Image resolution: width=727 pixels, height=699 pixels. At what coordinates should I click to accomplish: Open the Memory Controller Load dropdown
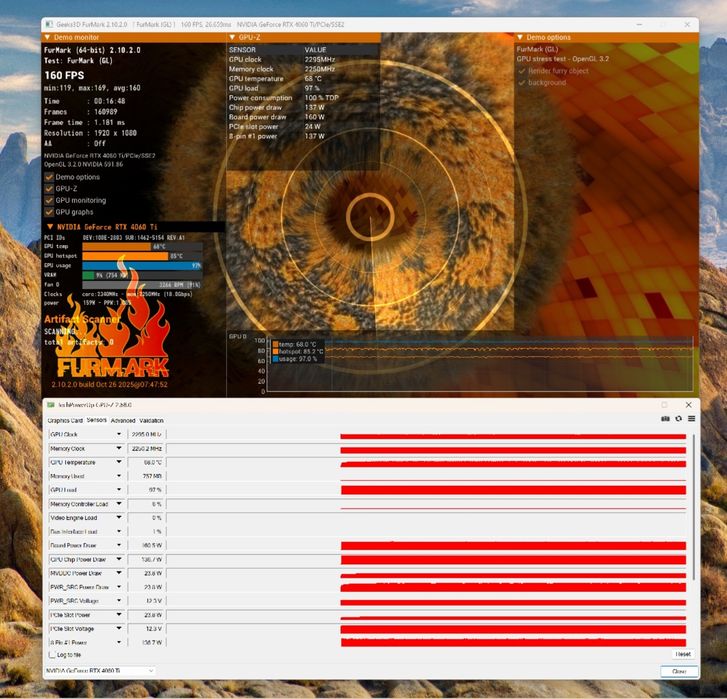(x=119, y=504)
